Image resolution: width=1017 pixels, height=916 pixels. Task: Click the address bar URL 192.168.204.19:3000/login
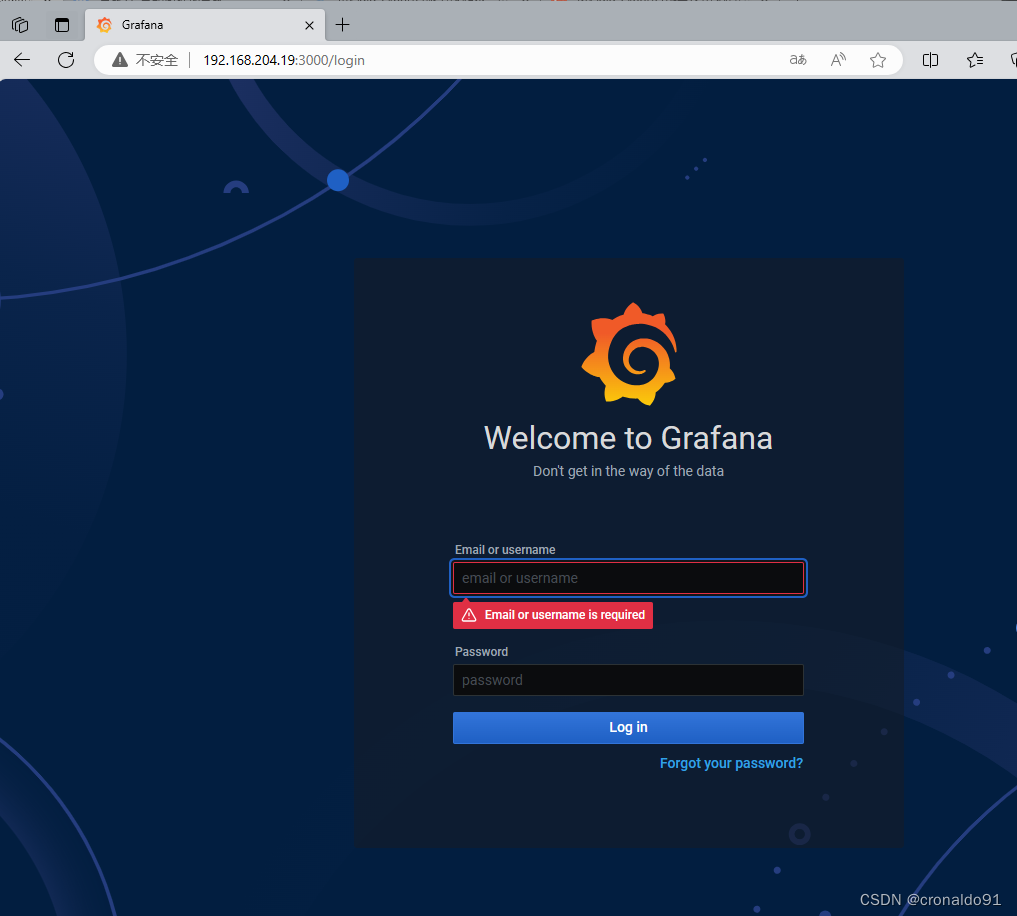[284, 60]
